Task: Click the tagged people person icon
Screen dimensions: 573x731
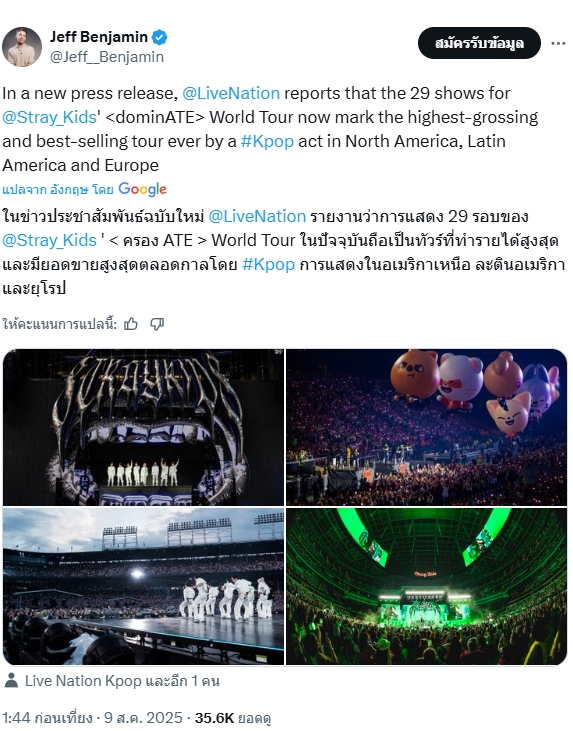Action: pyautogui.click(x=11, y=681)
